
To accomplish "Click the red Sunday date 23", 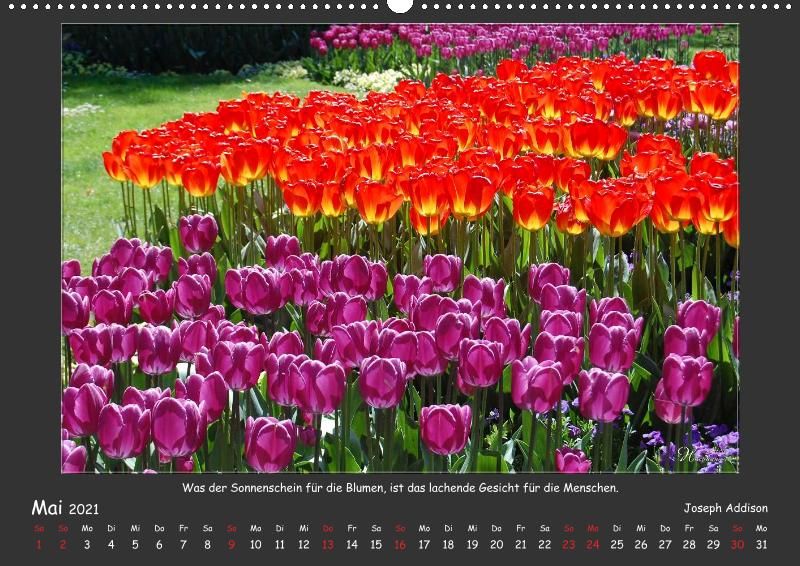I will coord(569,545).
